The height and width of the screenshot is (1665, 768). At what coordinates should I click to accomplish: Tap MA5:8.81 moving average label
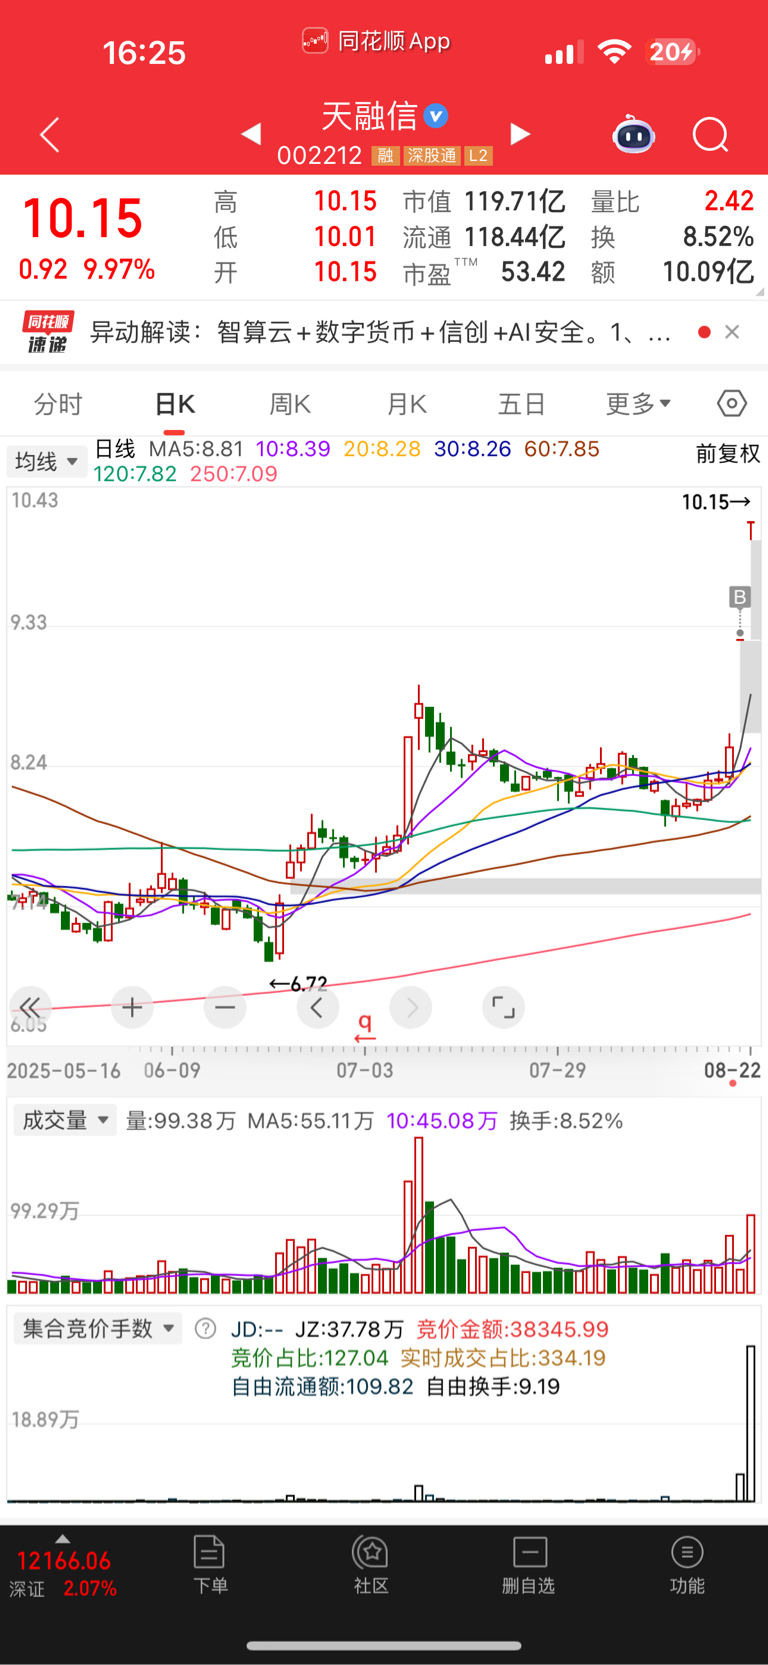pyautogui.click(x=196, y=449)
